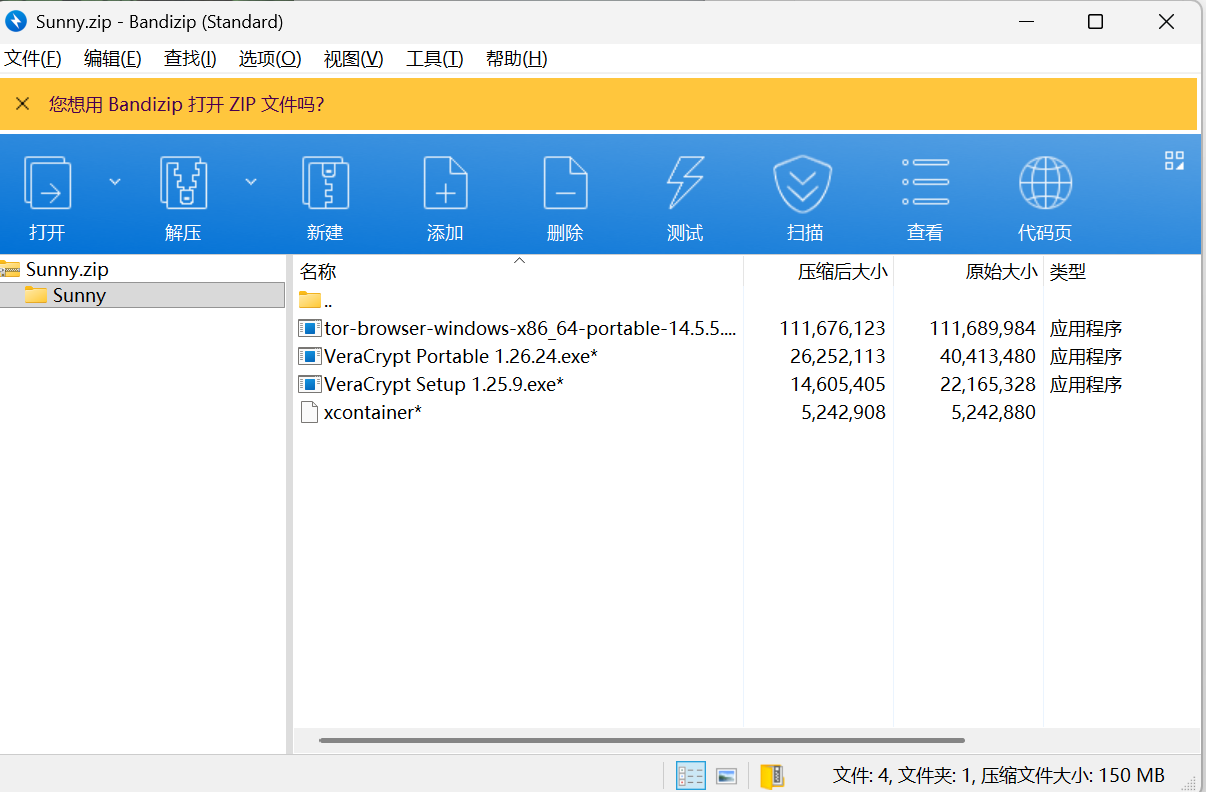Click the tor-browser exe file icon

[x=310, y=328]
